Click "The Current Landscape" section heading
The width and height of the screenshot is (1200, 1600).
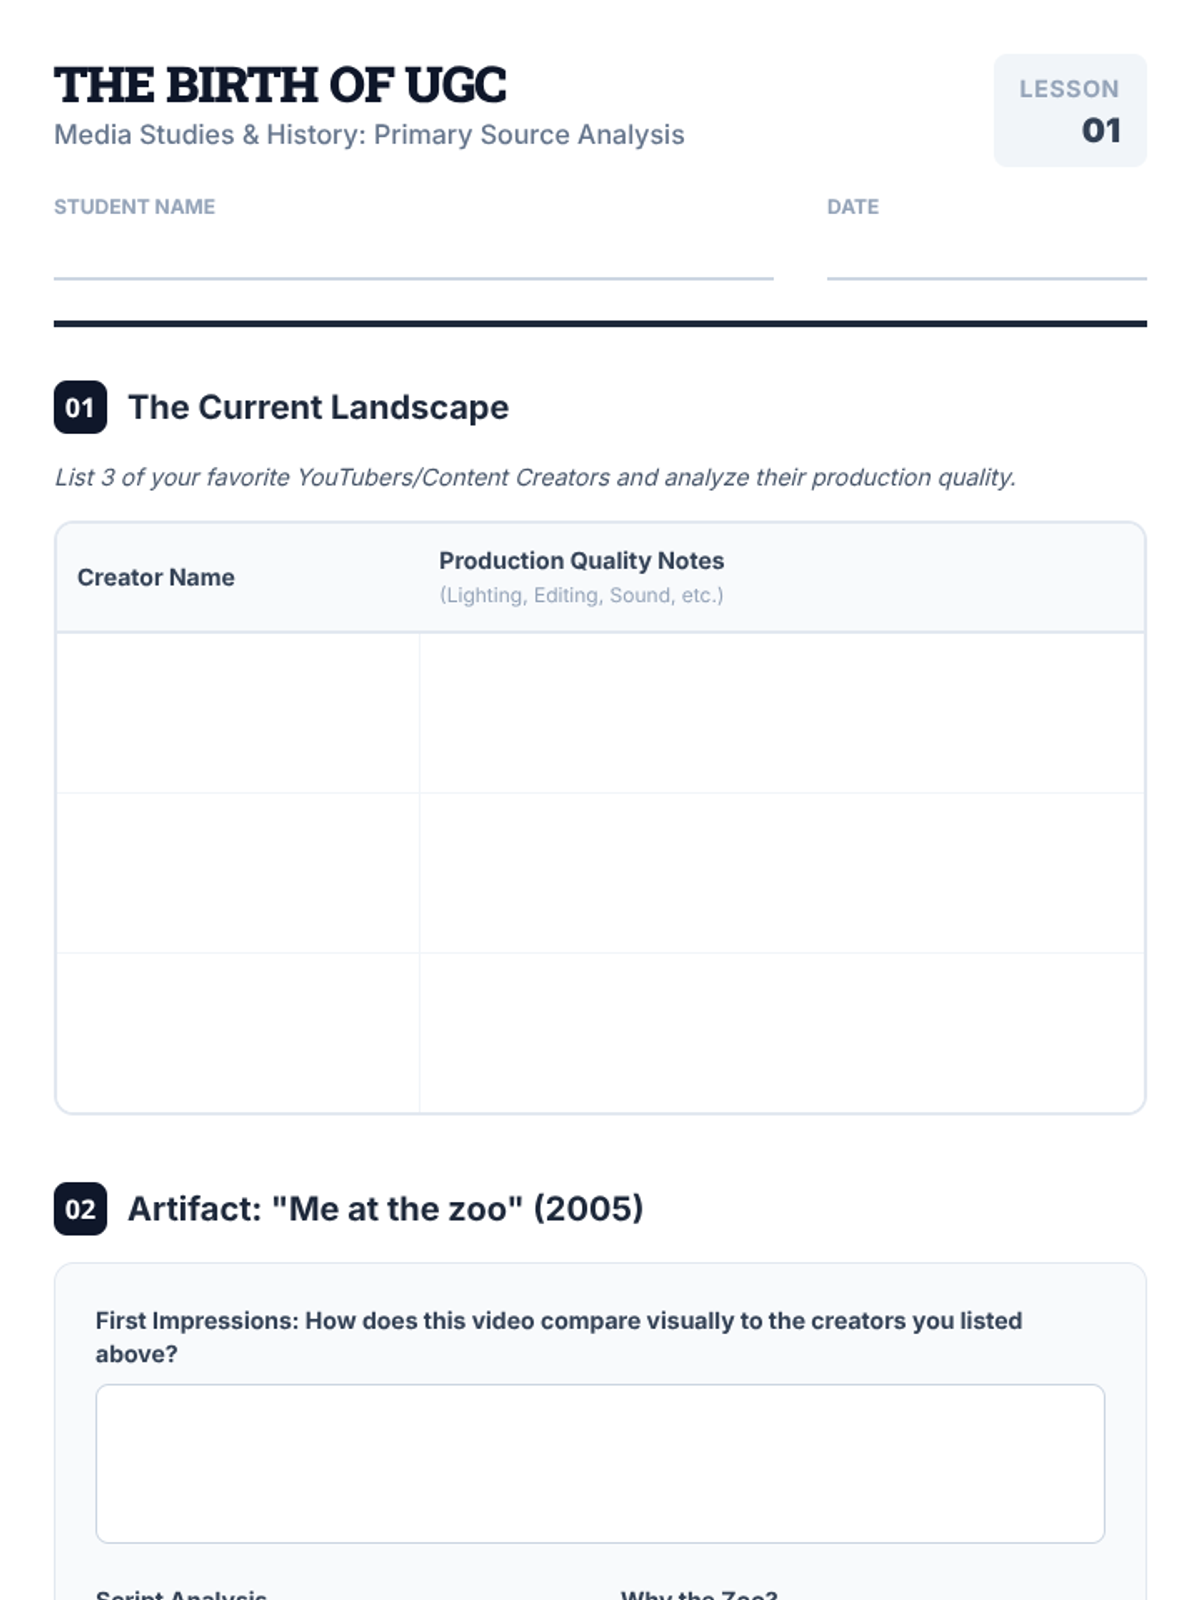(318, 407)
